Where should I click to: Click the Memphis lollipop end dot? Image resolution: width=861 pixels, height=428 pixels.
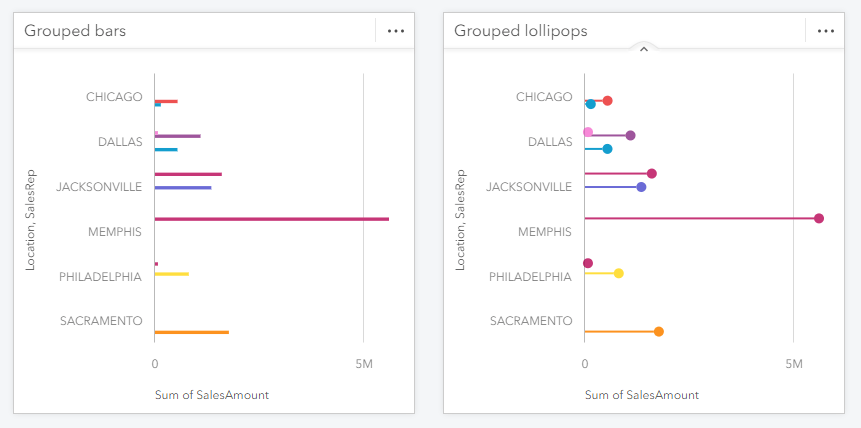tap(818, 218)
